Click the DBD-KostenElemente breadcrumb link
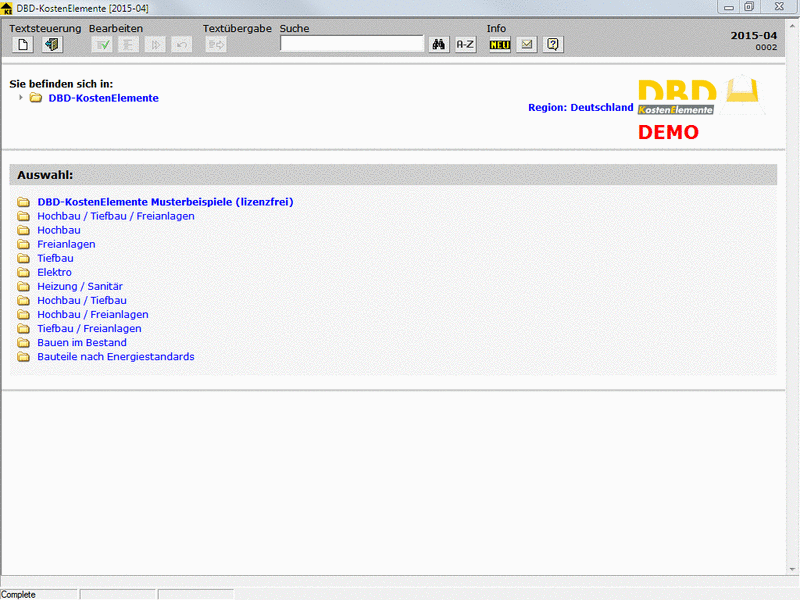The width and height of the screenshot is (800, 600). (104, 98)
